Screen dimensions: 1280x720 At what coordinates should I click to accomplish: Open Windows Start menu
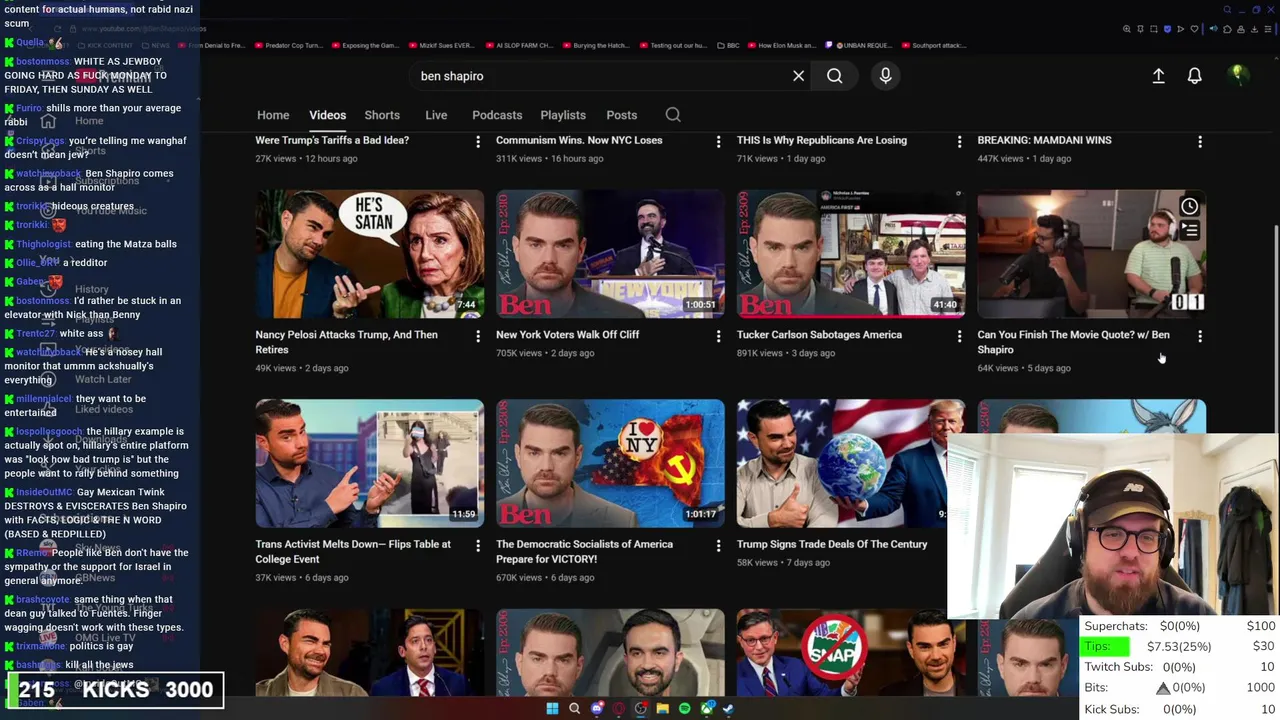coord(552,709)
